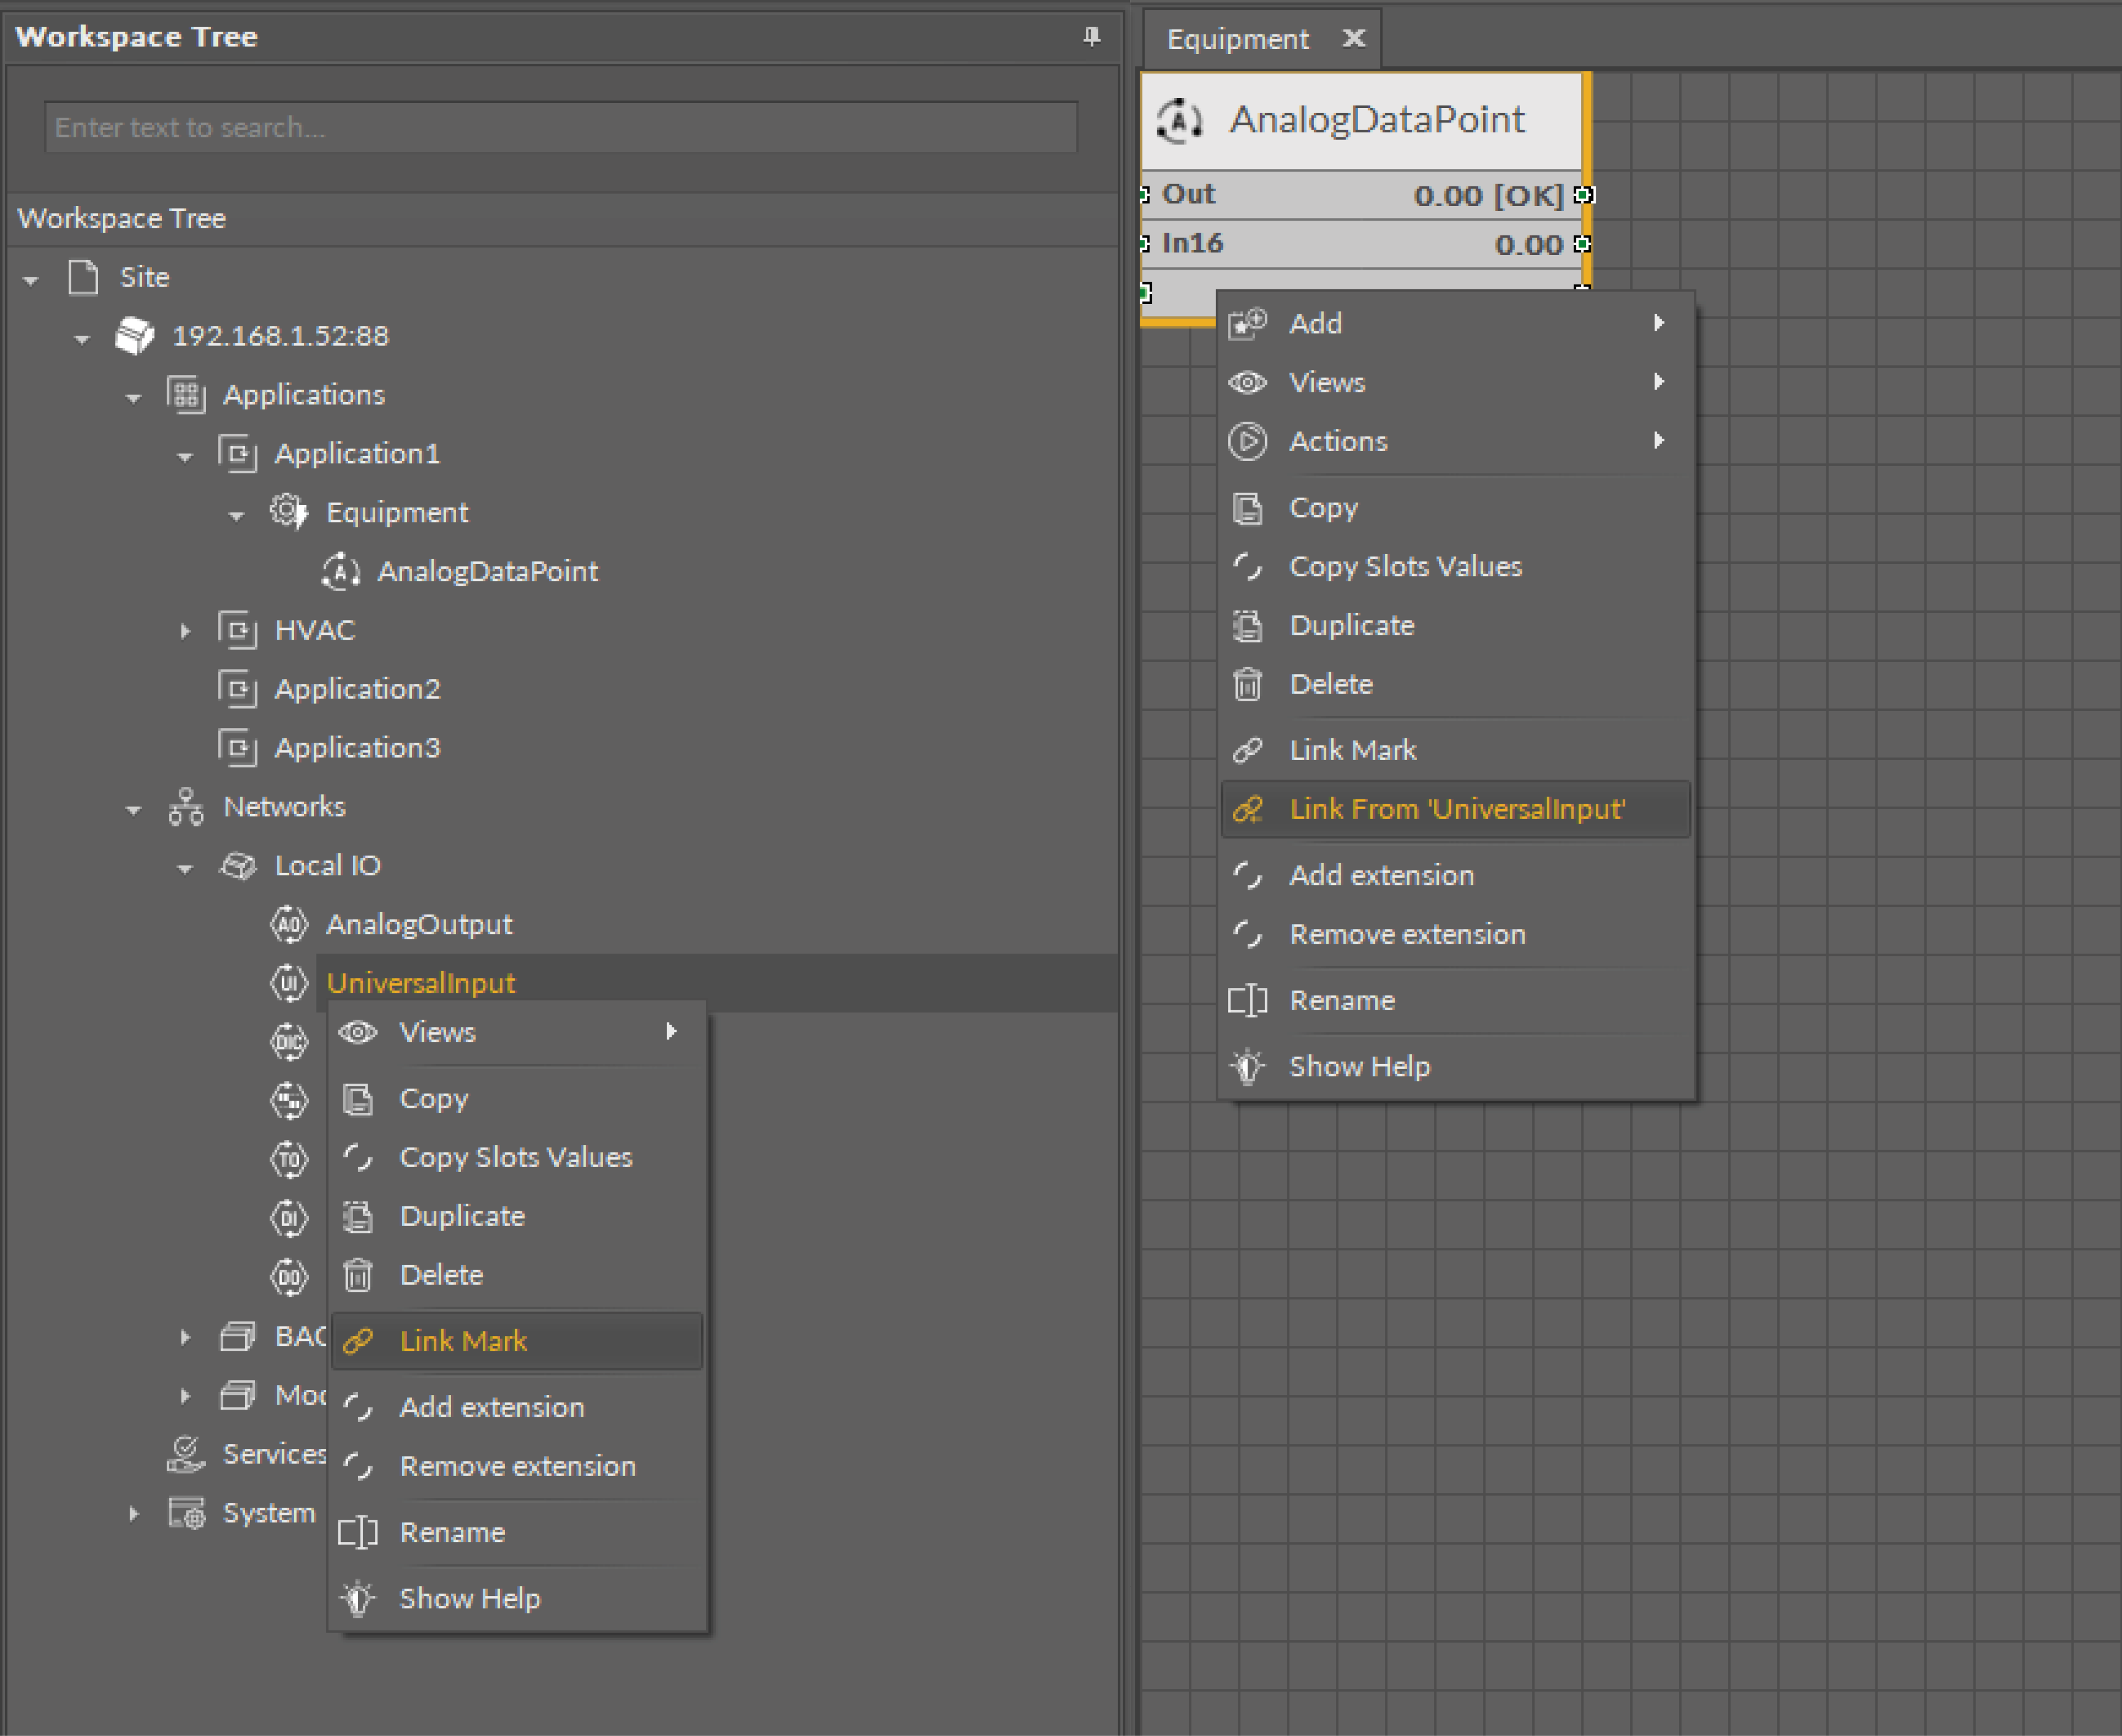Click the Out slot output connector
The image size is (2122, 1736).
(x=1583, y=194)
